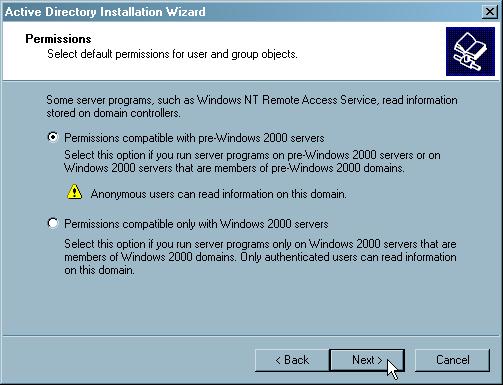Image resolution: width=503 pixels, height=385 pixels.
Task: Go to the next wizard page
Action: click(367, 360)
